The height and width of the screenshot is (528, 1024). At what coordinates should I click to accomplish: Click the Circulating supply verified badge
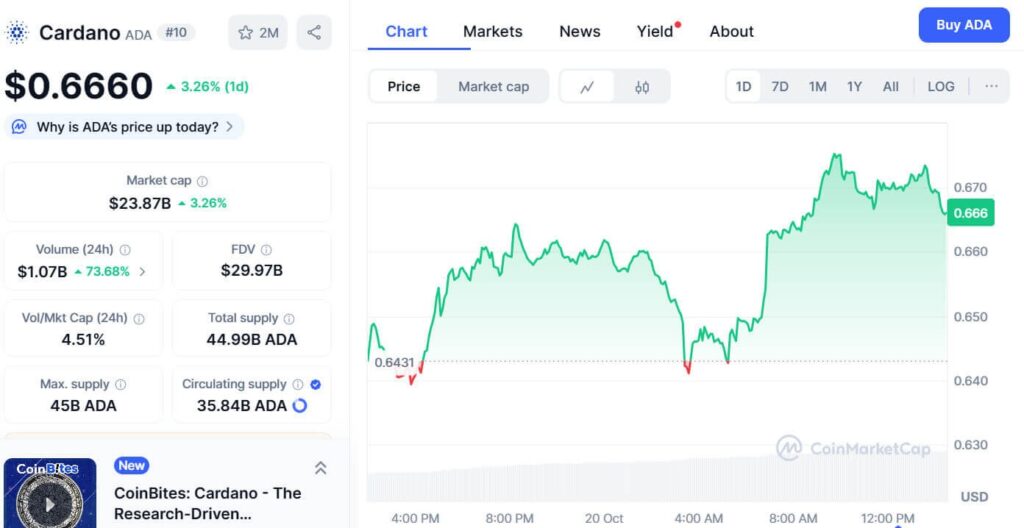click(316, 384)
